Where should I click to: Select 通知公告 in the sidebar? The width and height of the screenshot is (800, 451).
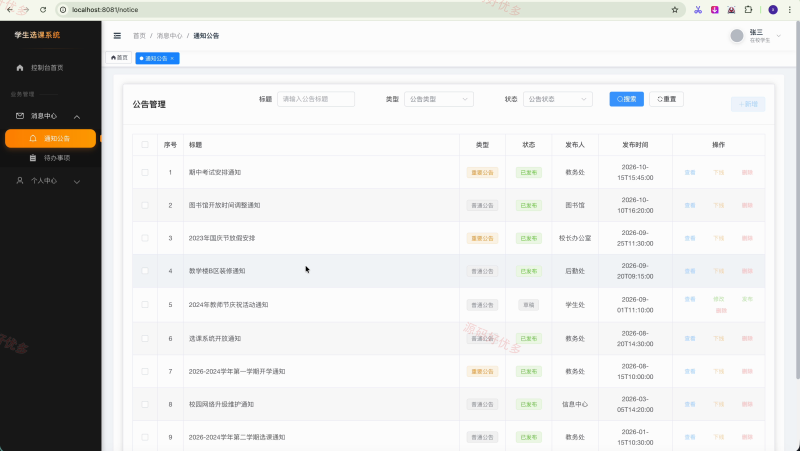click(51, 138)
